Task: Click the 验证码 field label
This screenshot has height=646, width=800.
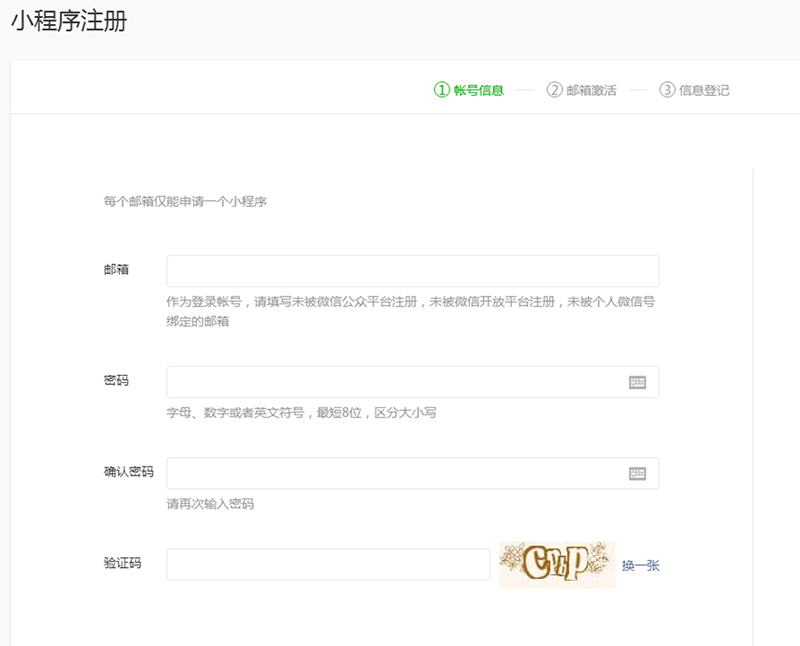Action: tap(122, 563)
